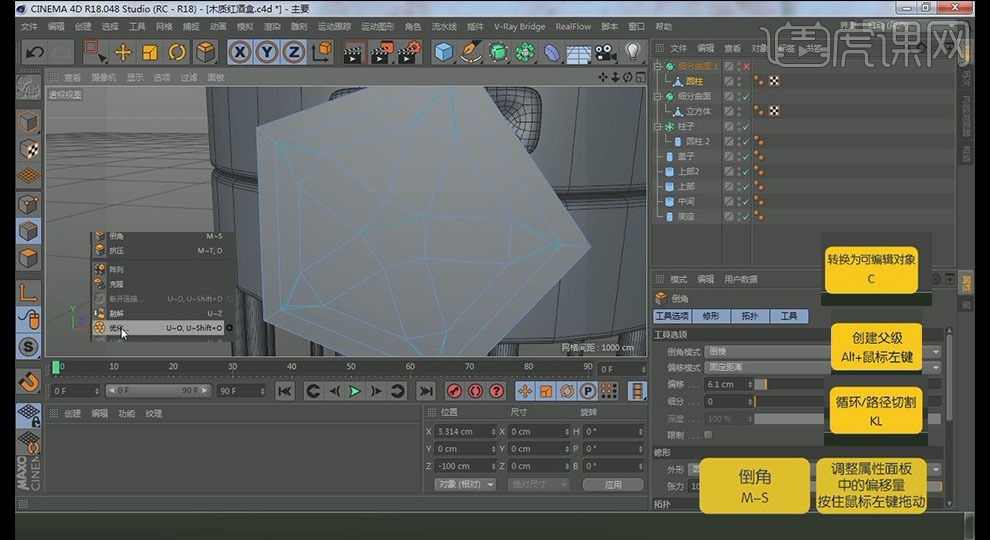
Task: Toggle the green check of 底座 object
Action: (746, 217)
